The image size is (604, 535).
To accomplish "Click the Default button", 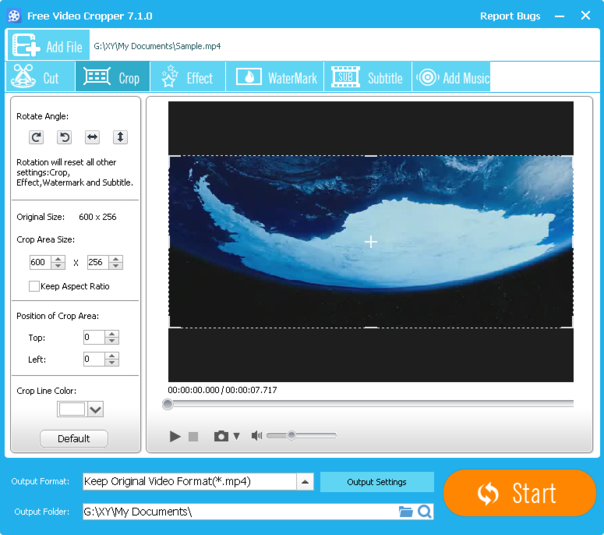I will pyautogui.click(x=74, y=438).
